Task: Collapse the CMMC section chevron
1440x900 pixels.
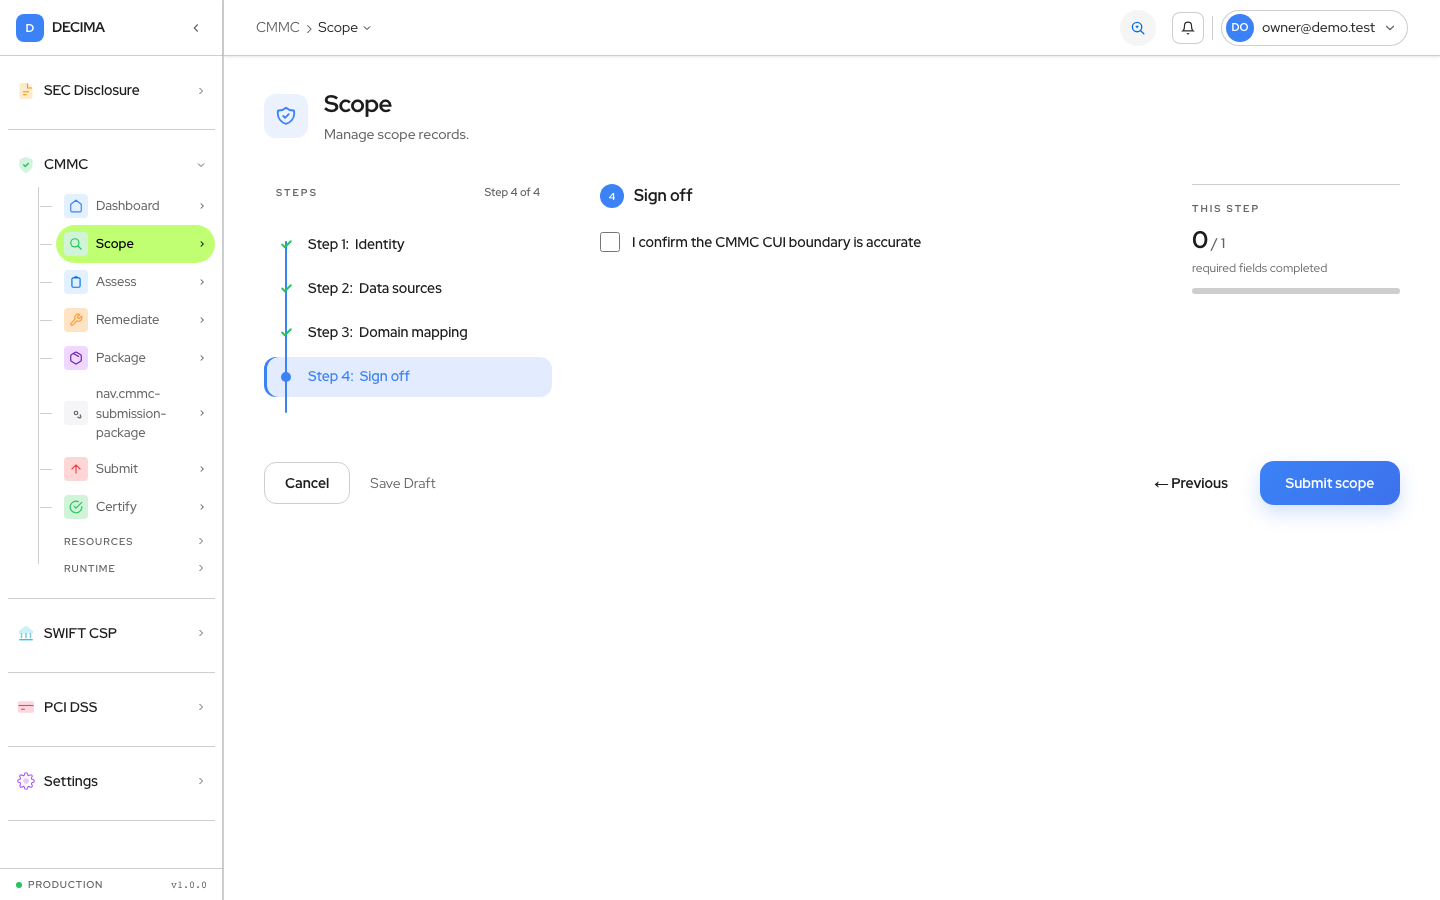Action: click(x=201, y=165)
